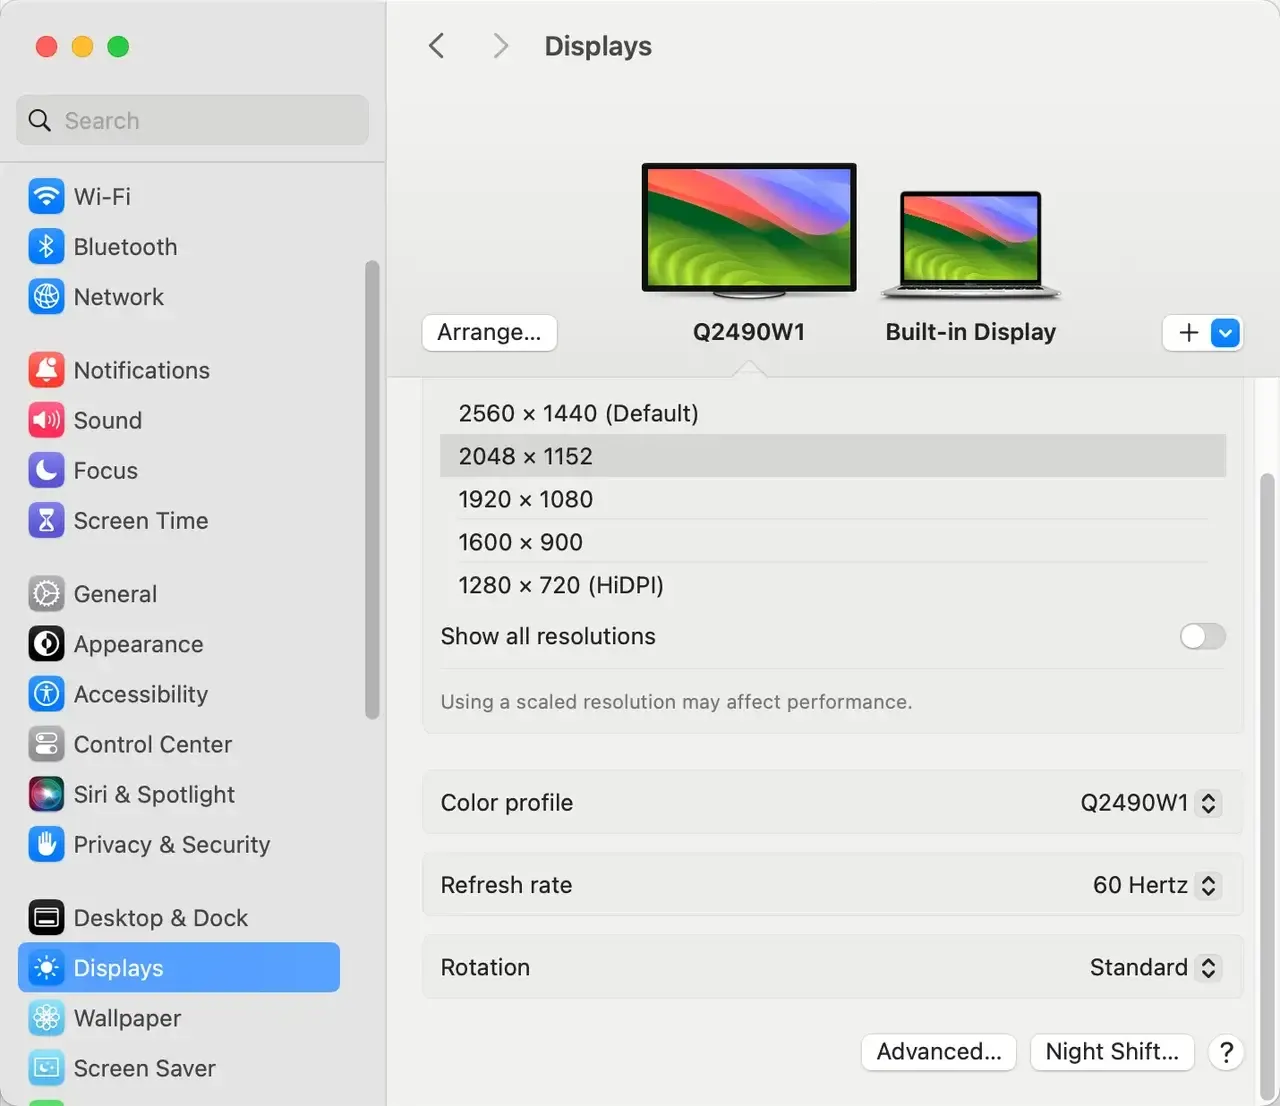Select 1280 × 720 (HiDPI) resolution
This screenshot has height=1106, width=1280.
click(833, 585)
